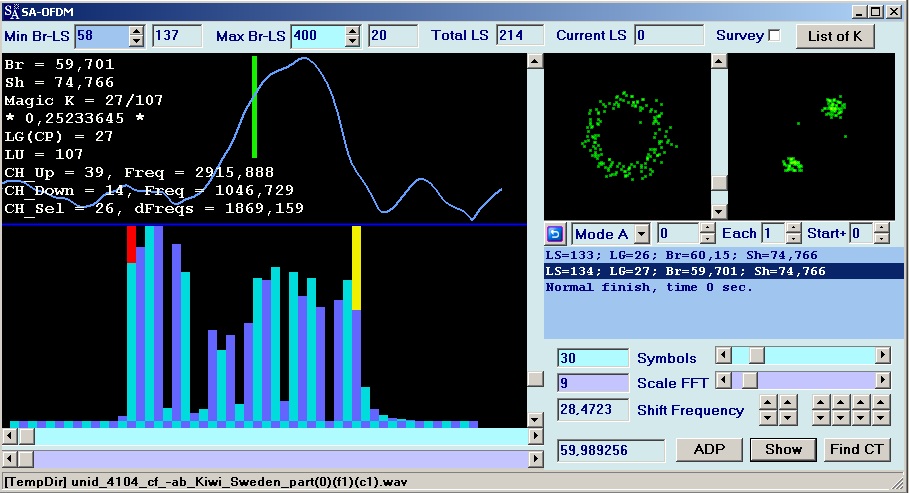Focus the Current LS field
This screenshot has height=493, width=909.
coord(670,36)
